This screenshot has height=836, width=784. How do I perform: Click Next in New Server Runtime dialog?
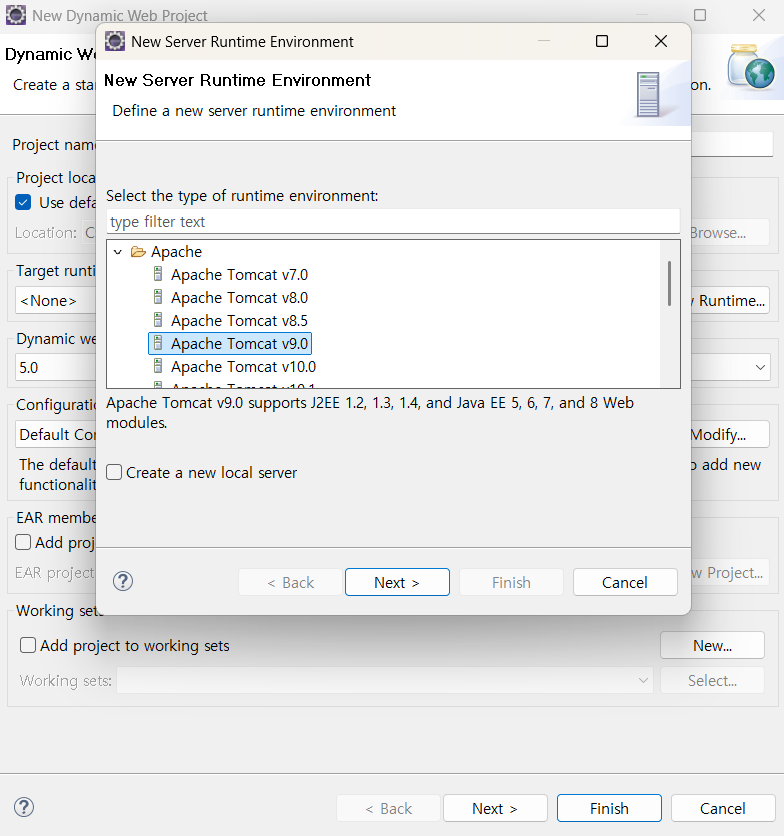coord(397,582)
